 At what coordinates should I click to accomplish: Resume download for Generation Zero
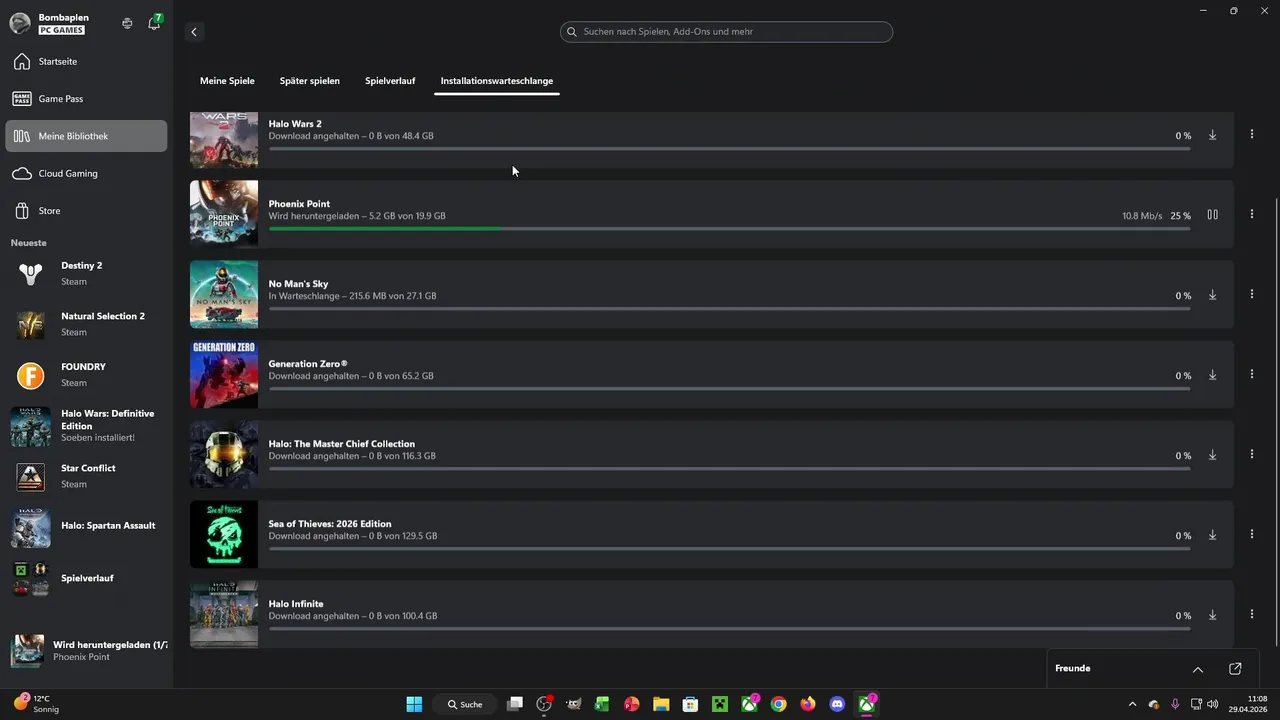[x=1212, y=375]
